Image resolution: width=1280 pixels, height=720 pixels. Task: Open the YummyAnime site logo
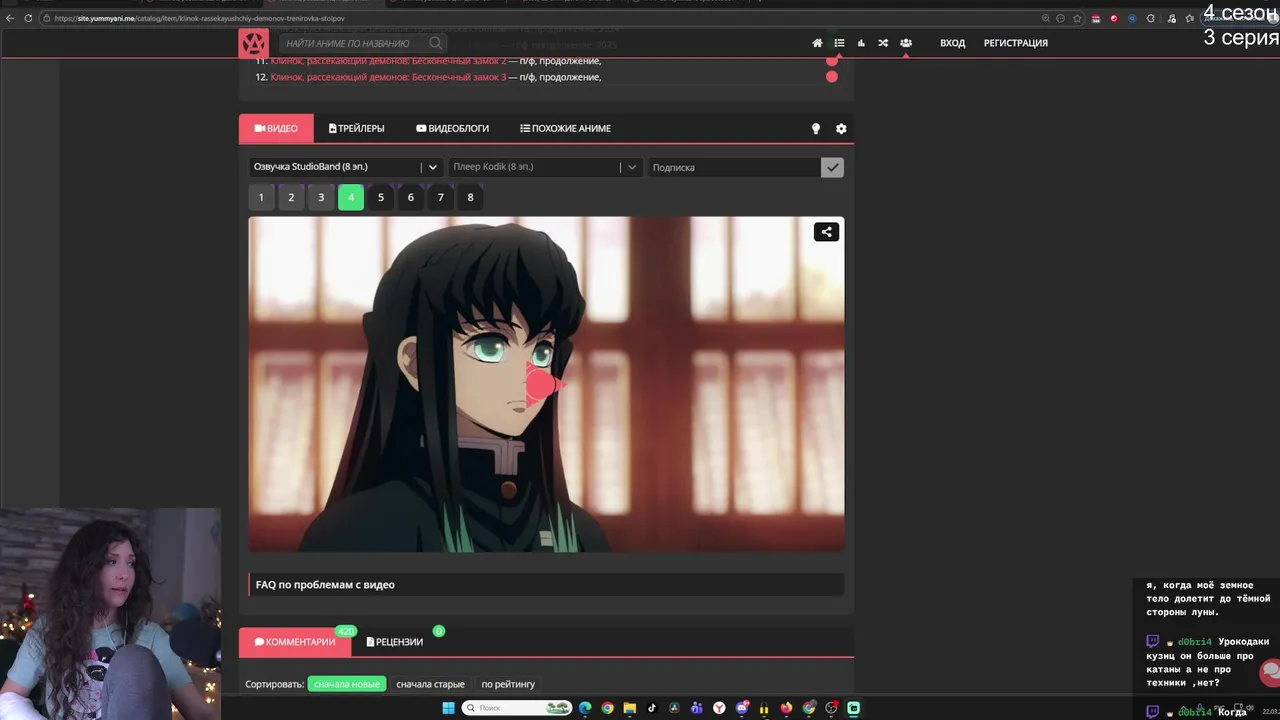point(253,43)
